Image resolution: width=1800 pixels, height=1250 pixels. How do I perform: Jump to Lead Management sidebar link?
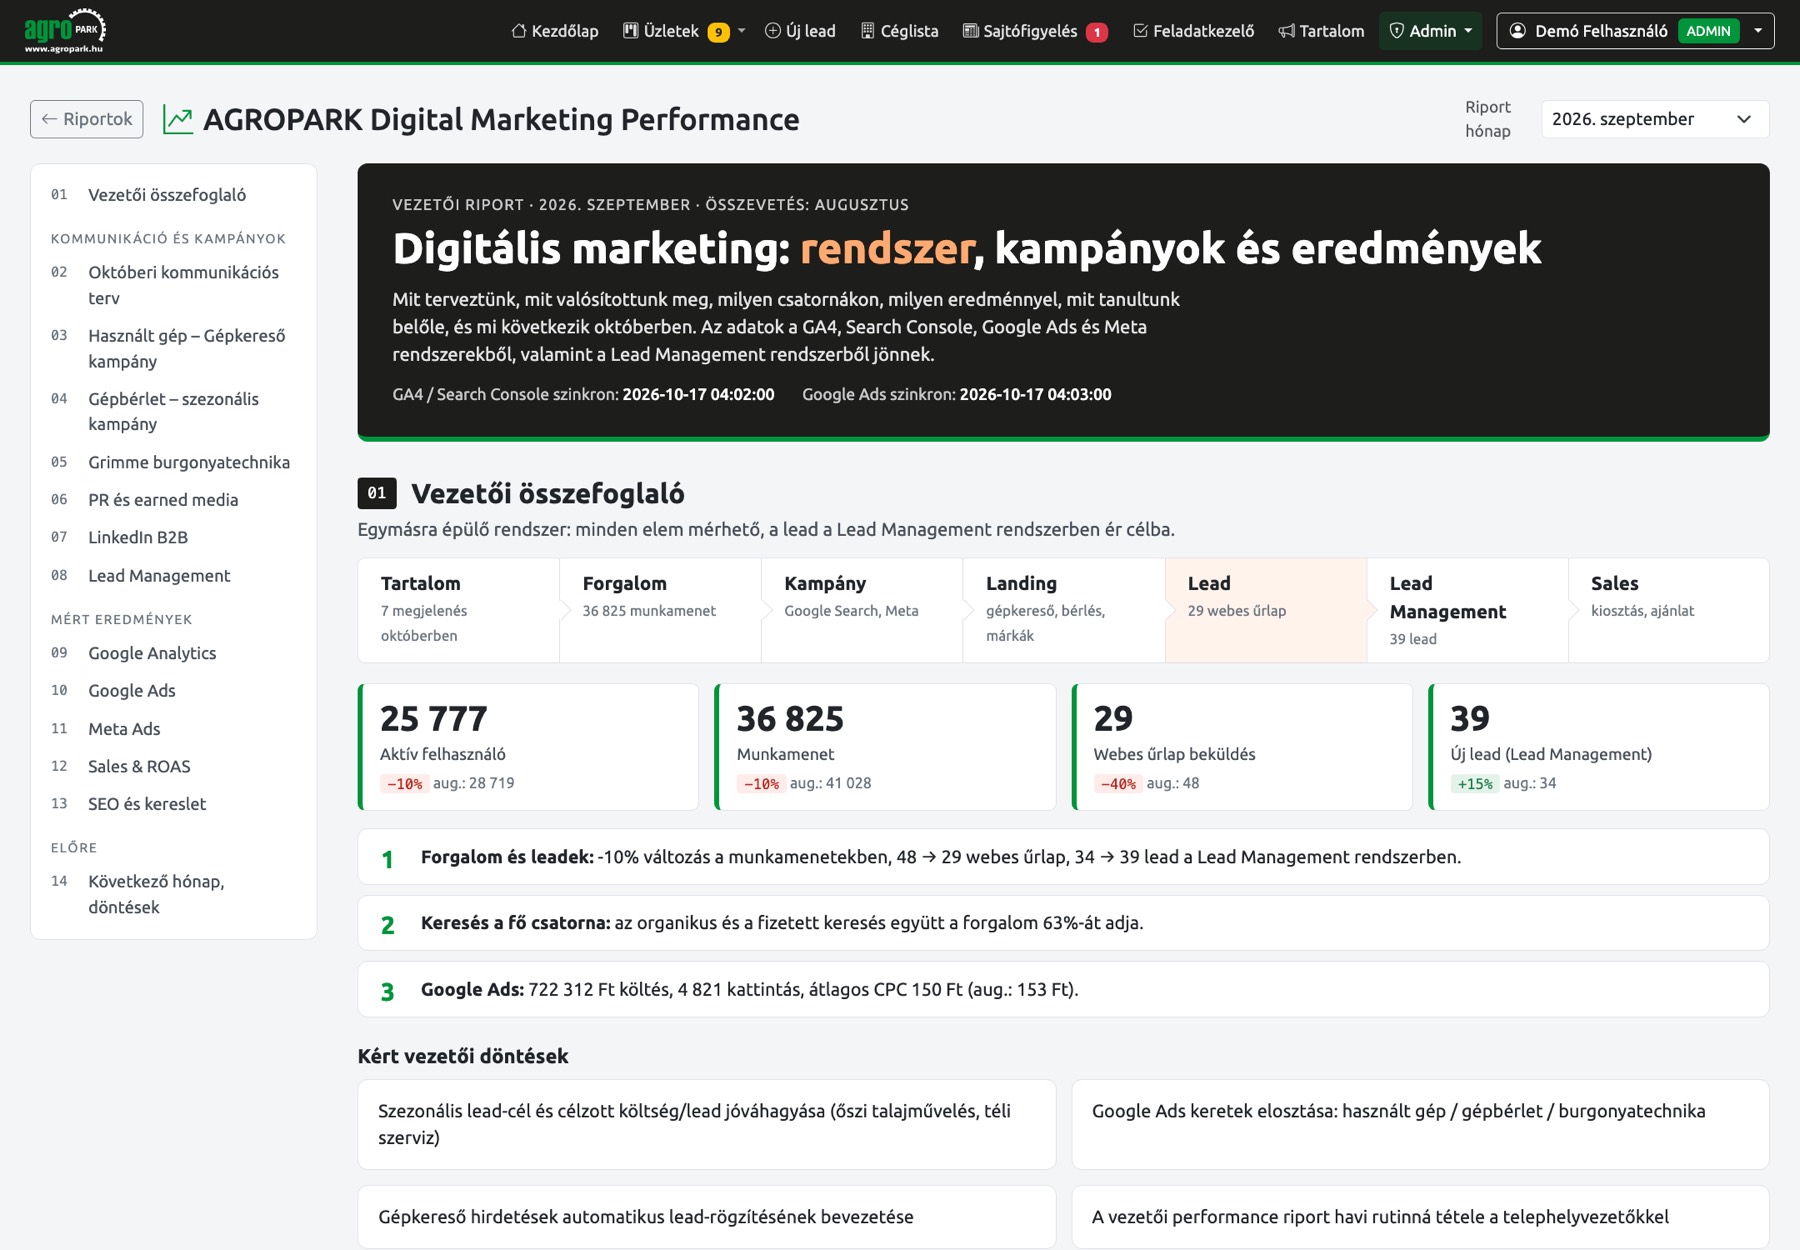click(x=174, y=576)
